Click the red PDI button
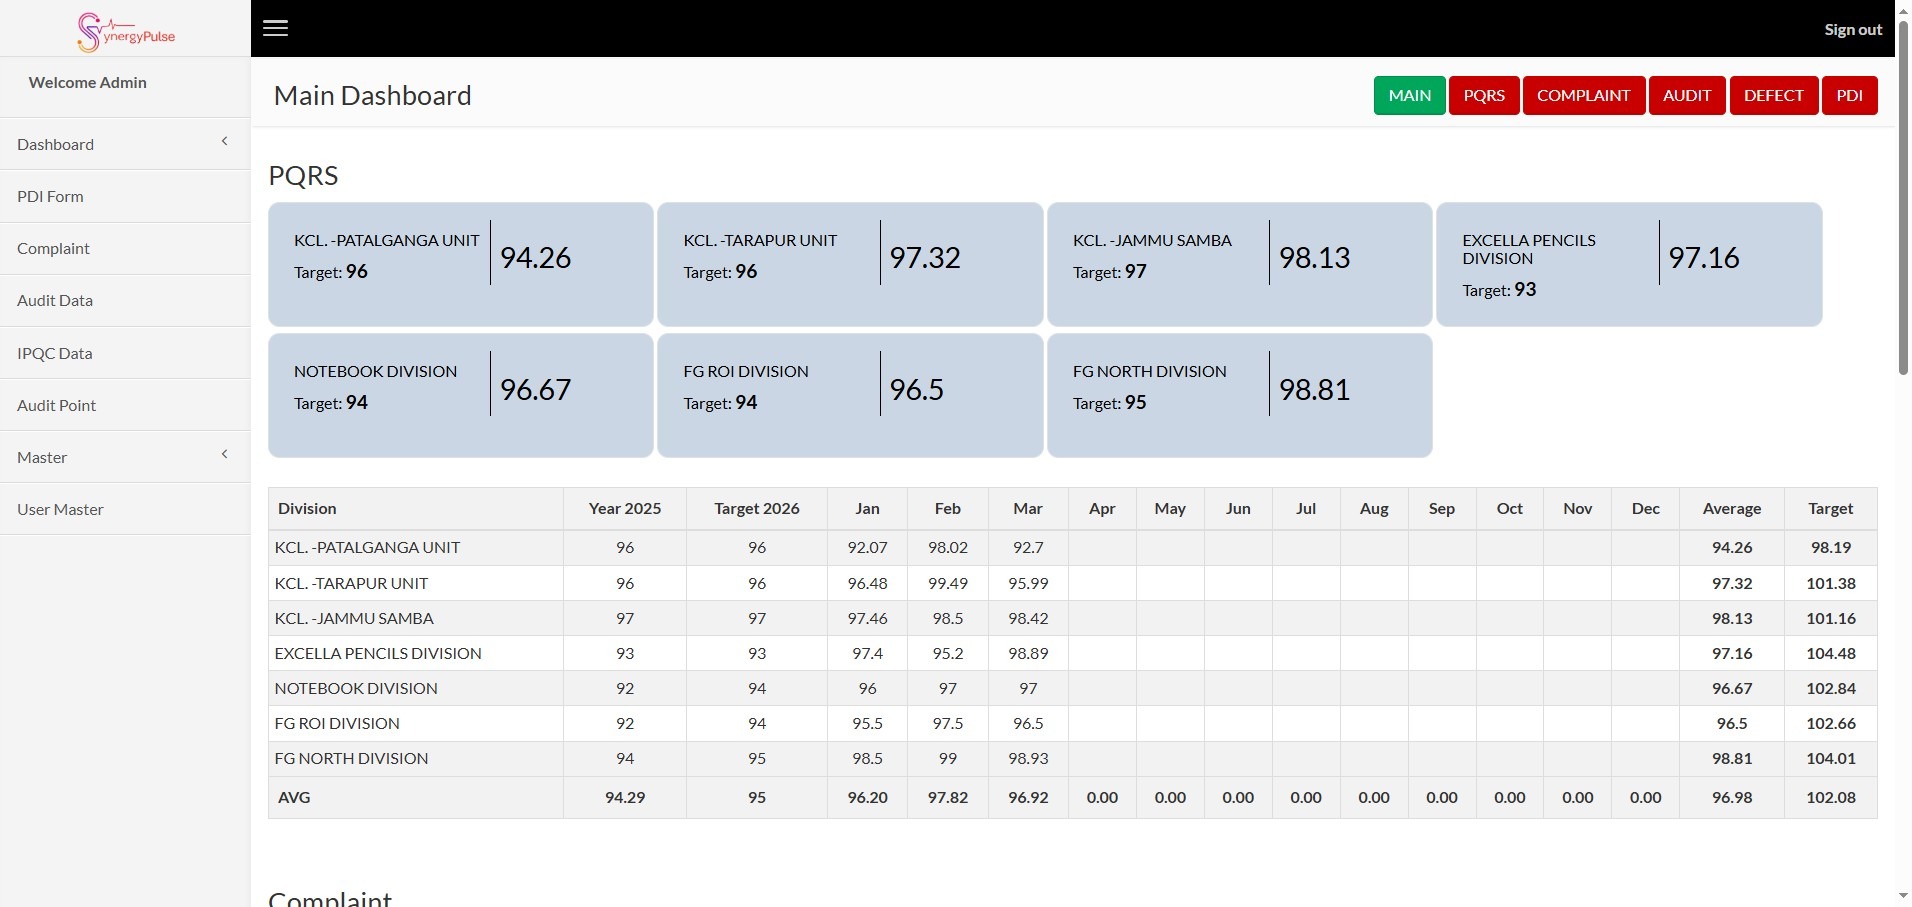This screenshot has width=1912, height=907. click(1850, 95)
